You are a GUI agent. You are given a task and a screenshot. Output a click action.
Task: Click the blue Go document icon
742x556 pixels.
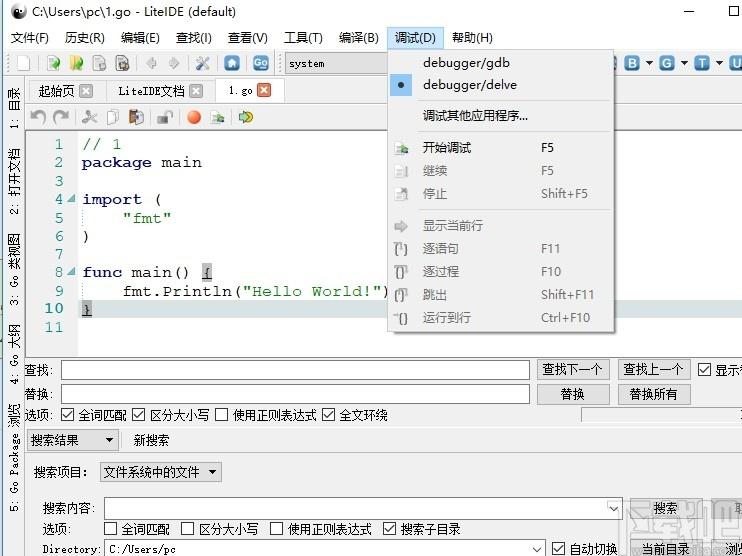(x=261, y=63)
